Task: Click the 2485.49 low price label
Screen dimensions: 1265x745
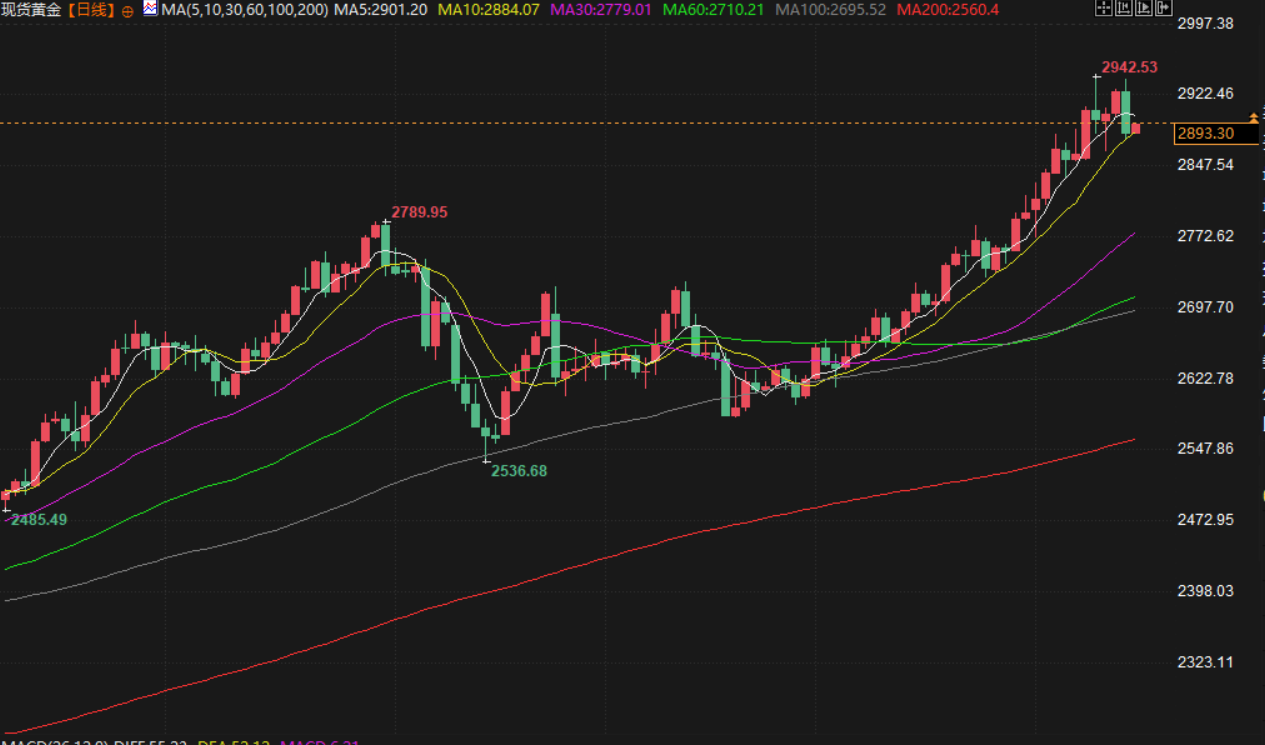Action: pyautogui.click(x=39, y=519)
